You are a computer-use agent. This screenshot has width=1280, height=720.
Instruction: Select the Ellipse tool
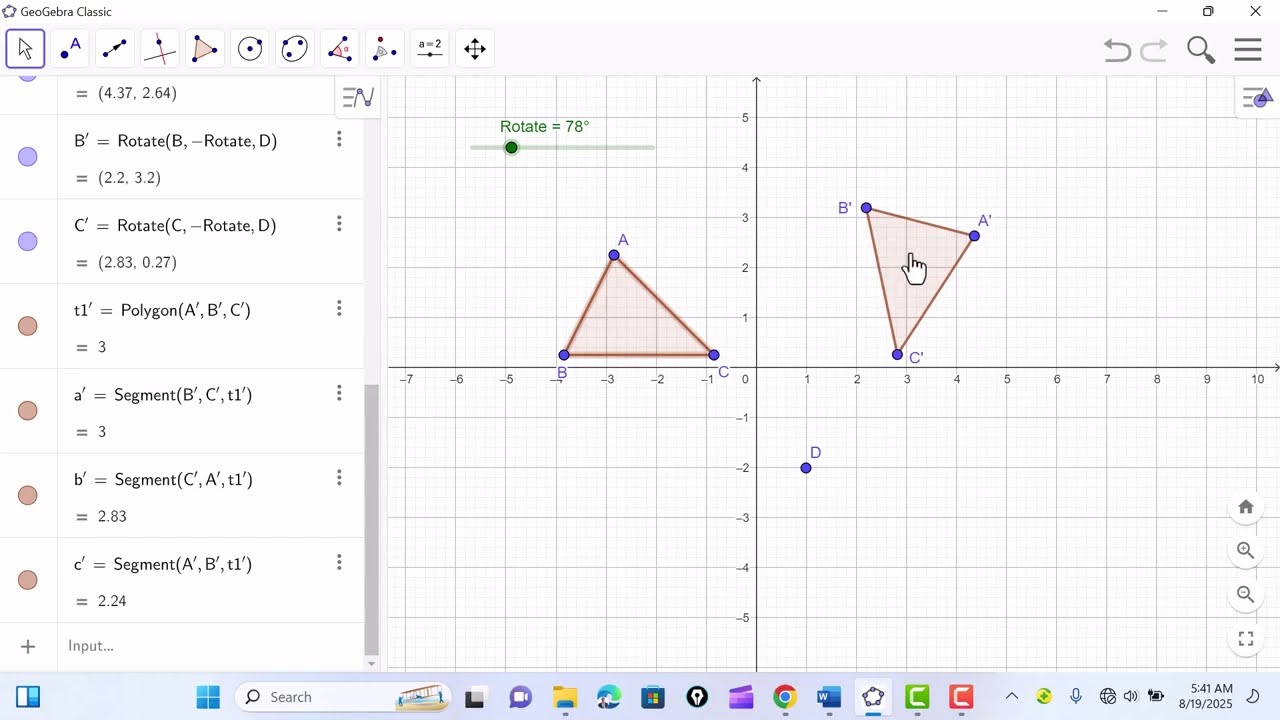click(295, 49)
